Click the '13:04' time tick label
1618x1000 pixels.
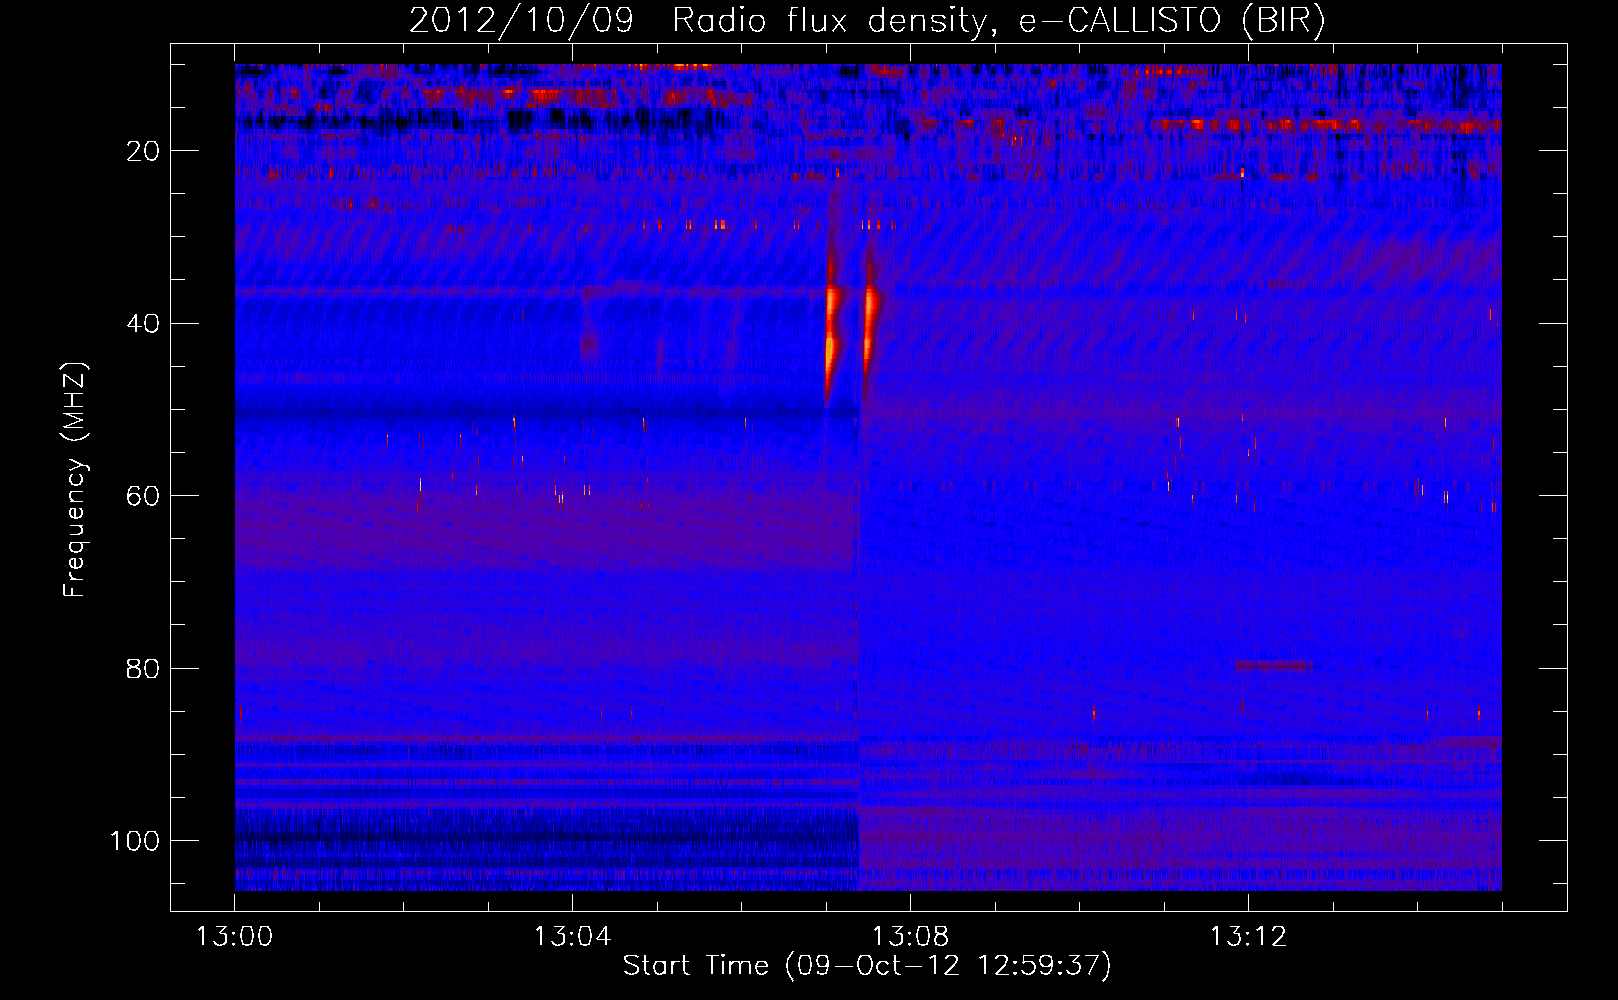(572, 937)
